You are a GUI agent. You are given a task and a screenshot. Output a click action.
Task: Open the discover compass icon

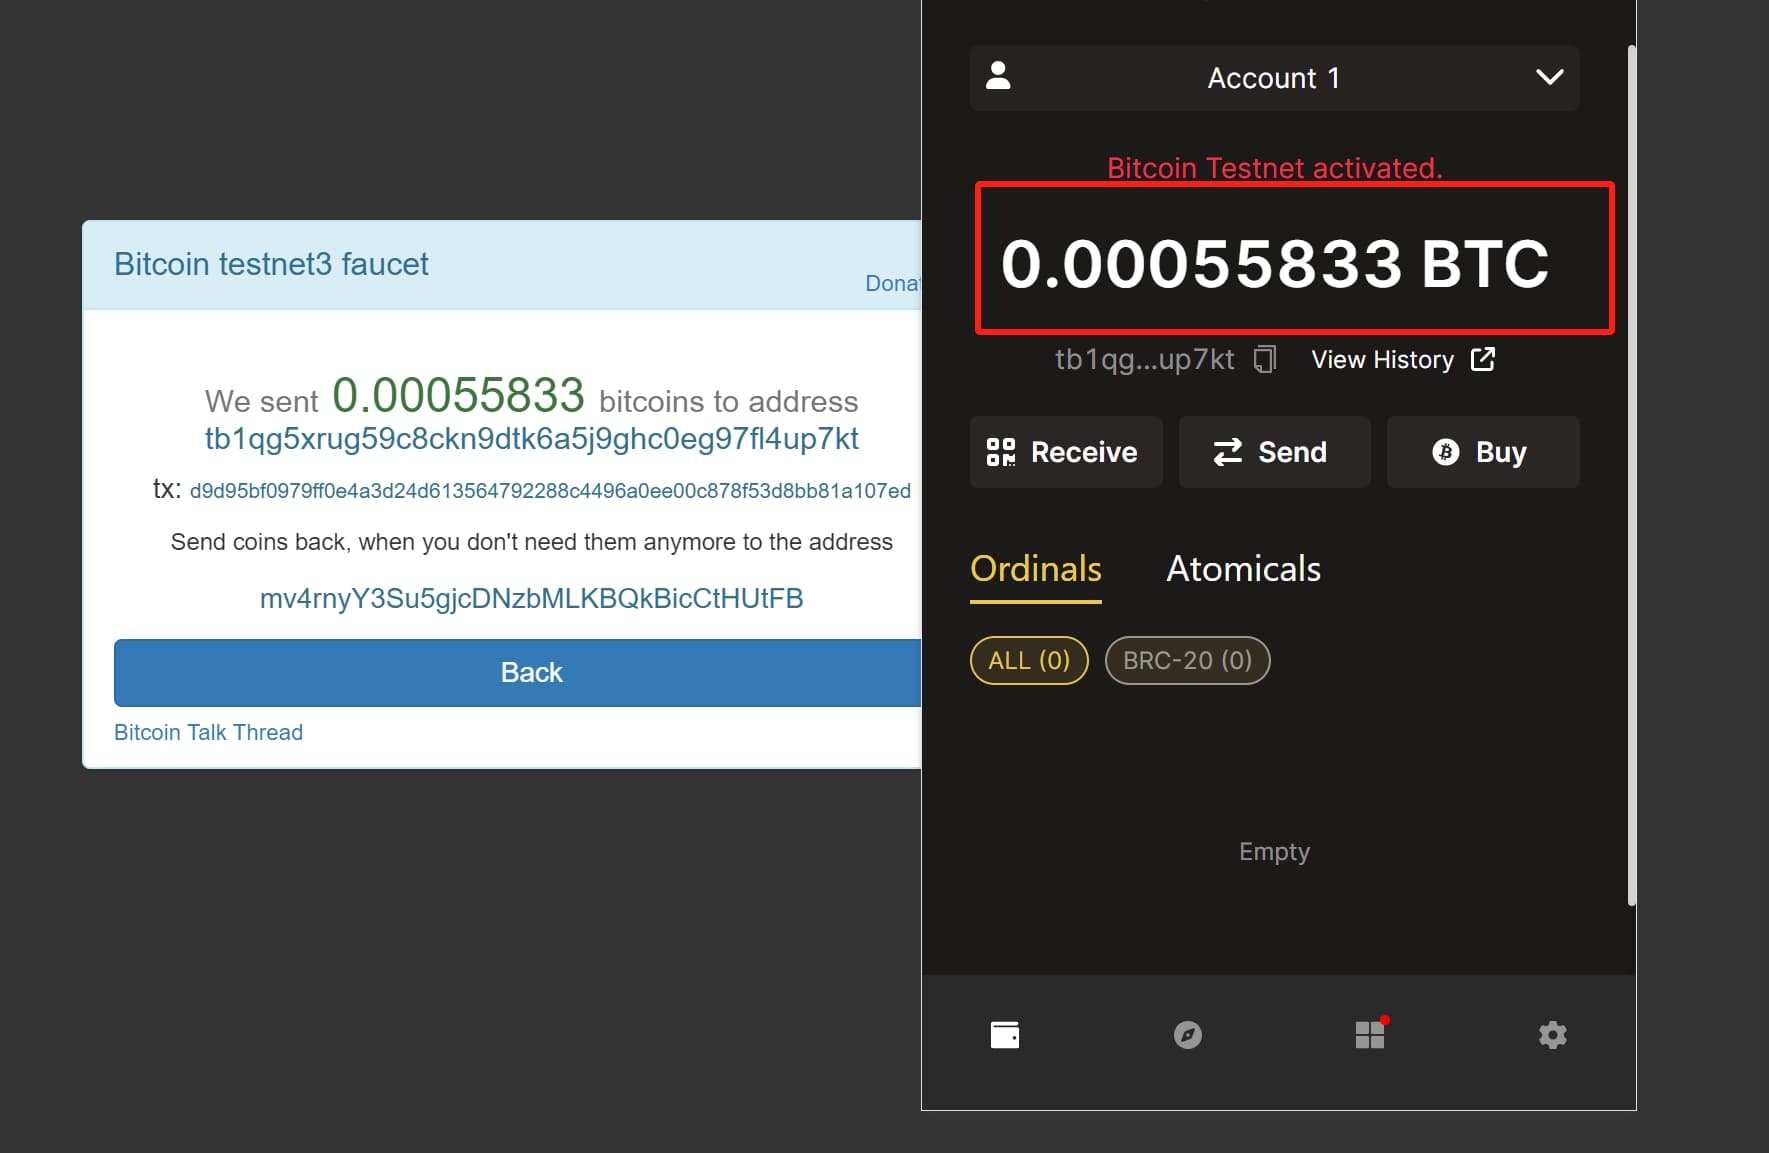(x=1187, y=1035)
